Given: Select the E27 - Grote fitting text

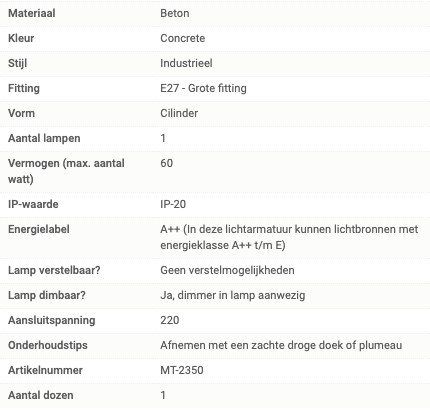Looking at the screenshot, I should click(x=203, y=88).
